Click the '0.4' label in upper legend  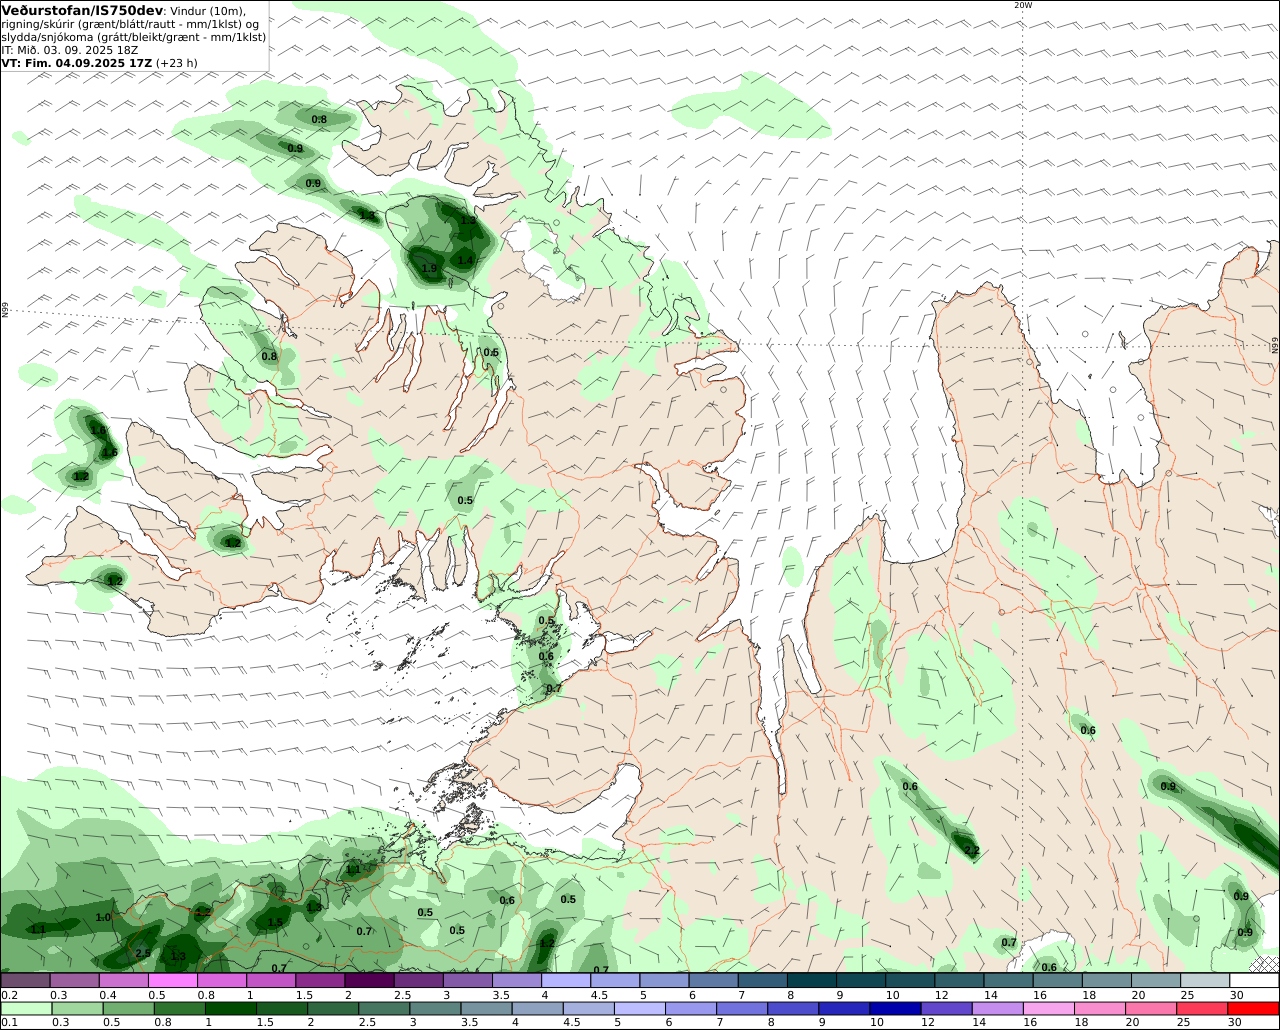click(107, 995)
